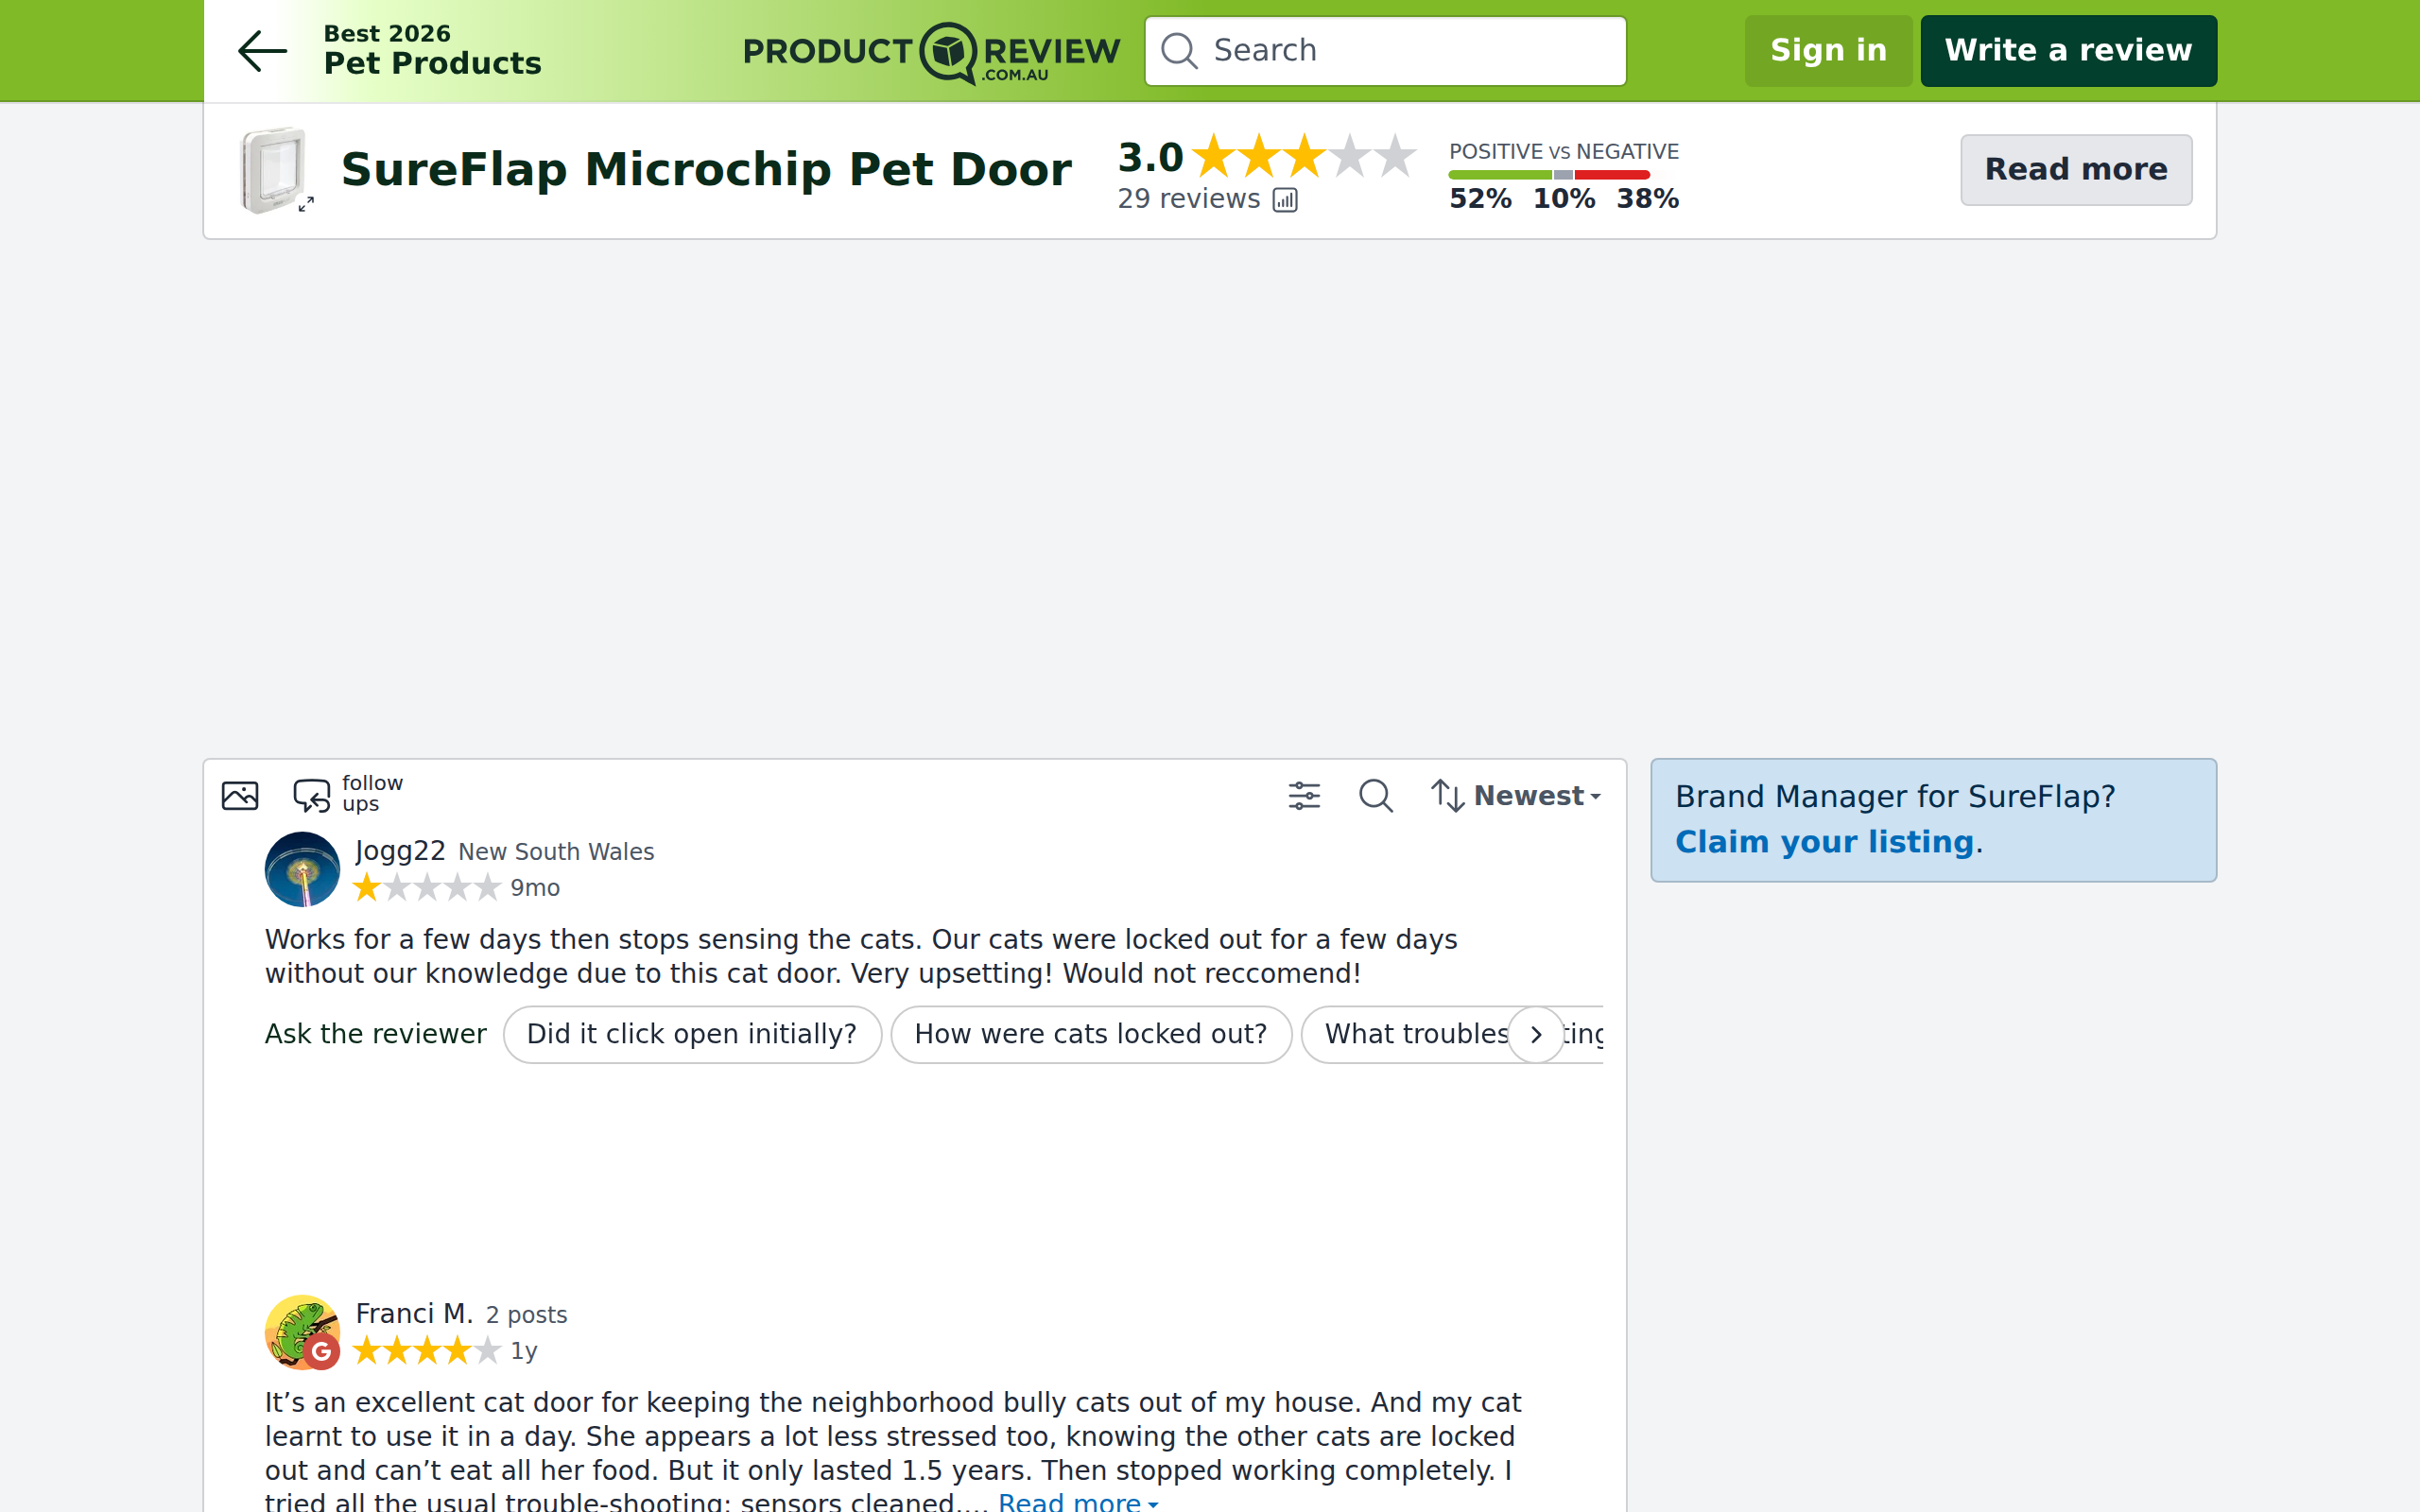The height and width of the screenshot is (1512, 2420).
Task: Click the positive vs negative bar
Action: pyautogui.click(x=1548, y=175)
